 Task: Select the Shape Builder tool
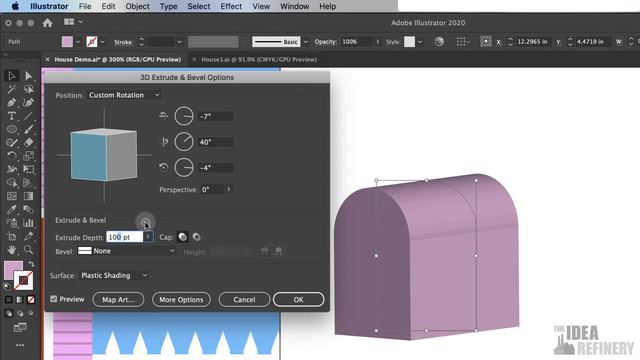11,183
